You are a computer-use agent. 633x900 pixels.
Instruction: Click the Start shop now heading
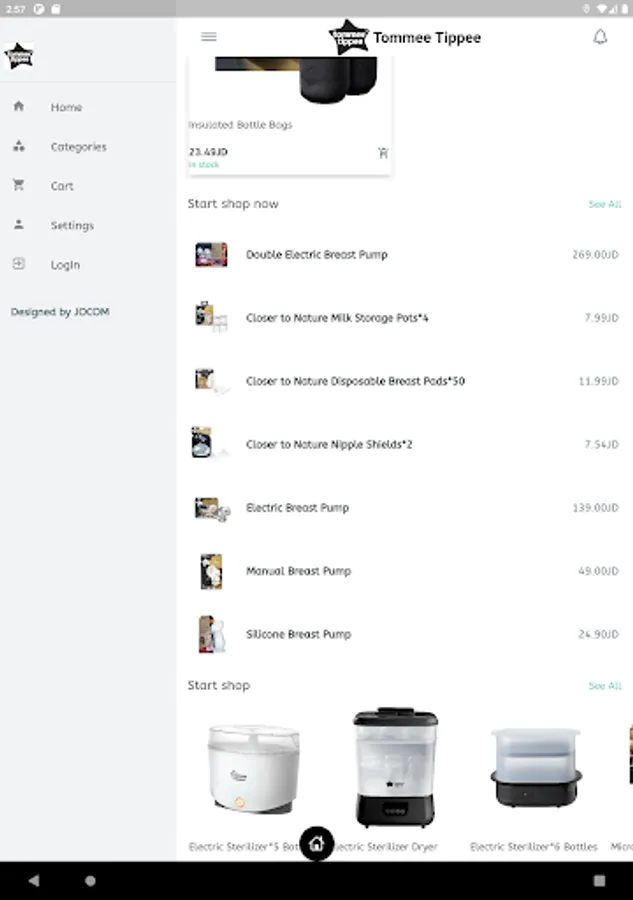[233, 204]
